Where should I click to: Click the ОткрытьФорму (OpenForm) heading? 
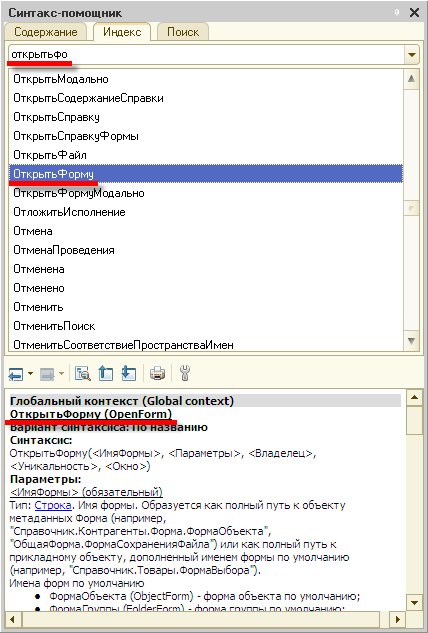91,414
